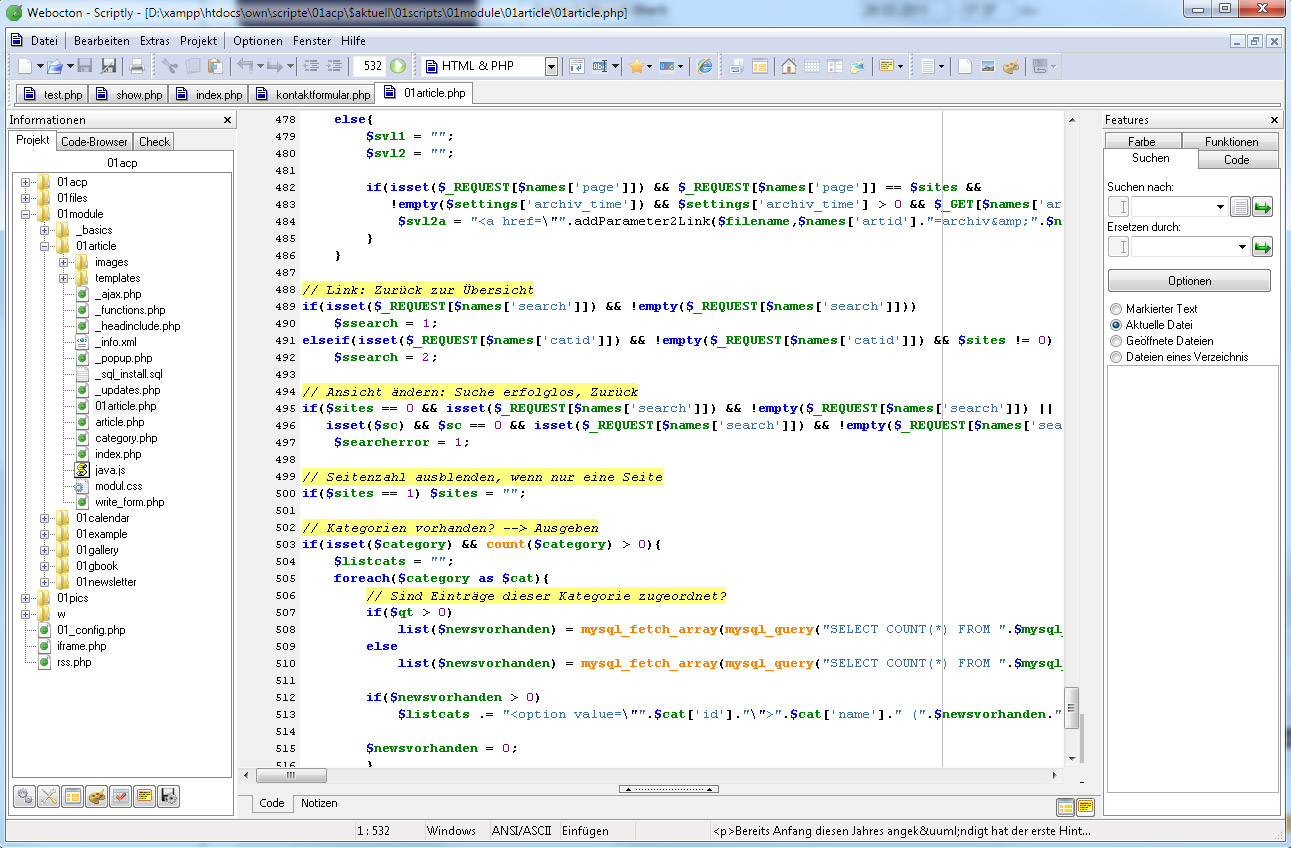Click the Print icon in toolbar
The width and height of the screenshot is (1291, 848).
[x=137, y=66]
